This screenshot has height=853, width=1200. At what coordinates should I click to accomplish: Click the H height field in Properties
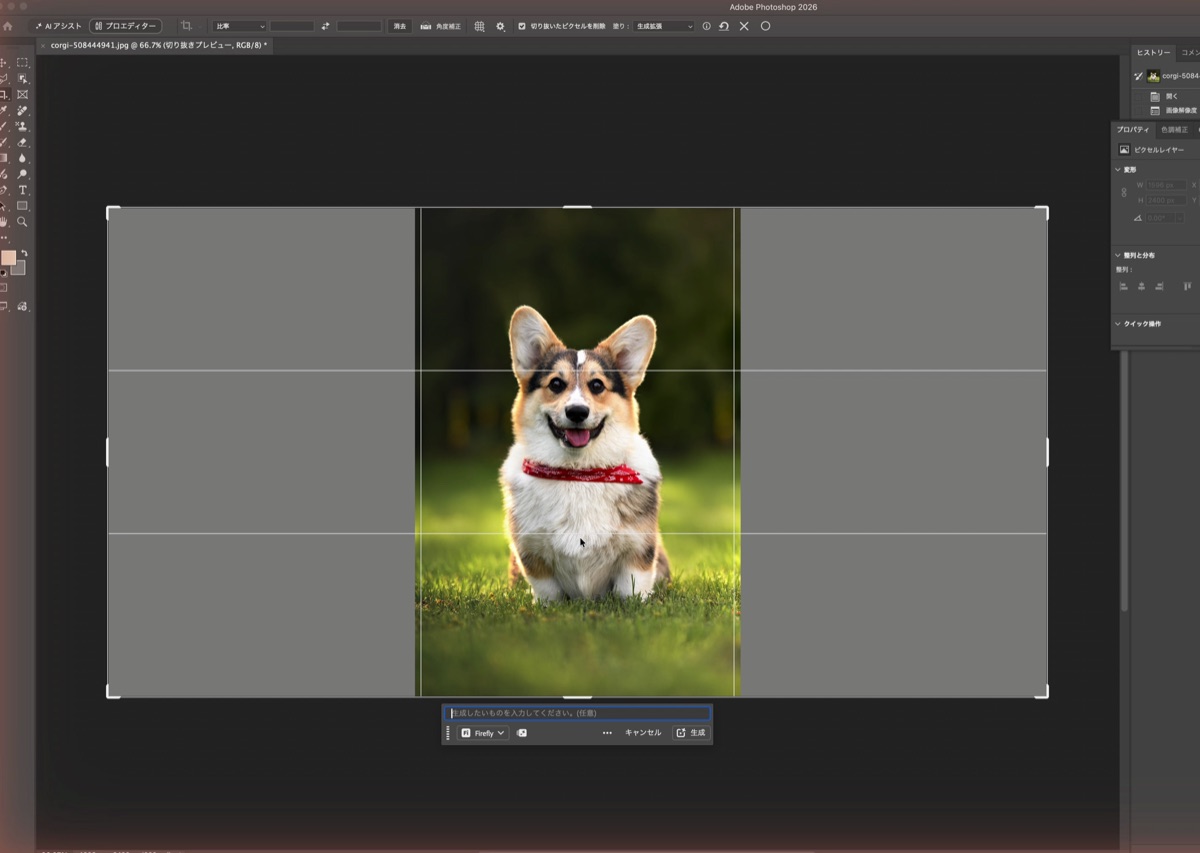point(1166,200)
